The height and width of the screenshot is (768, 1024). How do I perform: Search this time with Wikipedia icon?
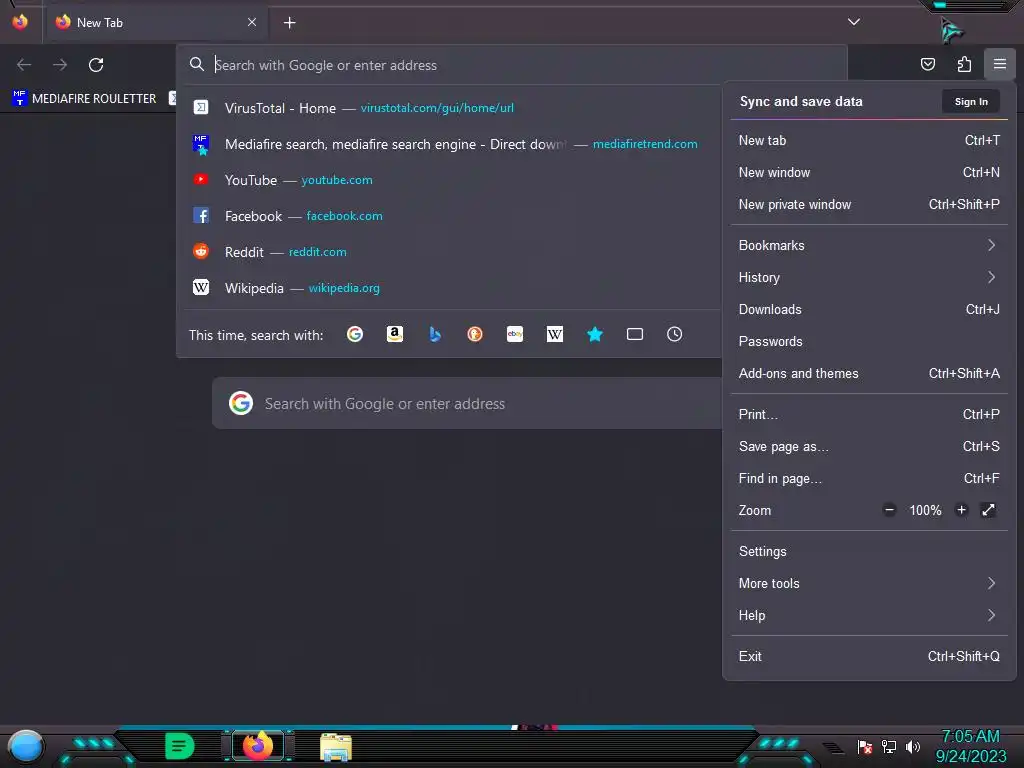coord(554,334)
